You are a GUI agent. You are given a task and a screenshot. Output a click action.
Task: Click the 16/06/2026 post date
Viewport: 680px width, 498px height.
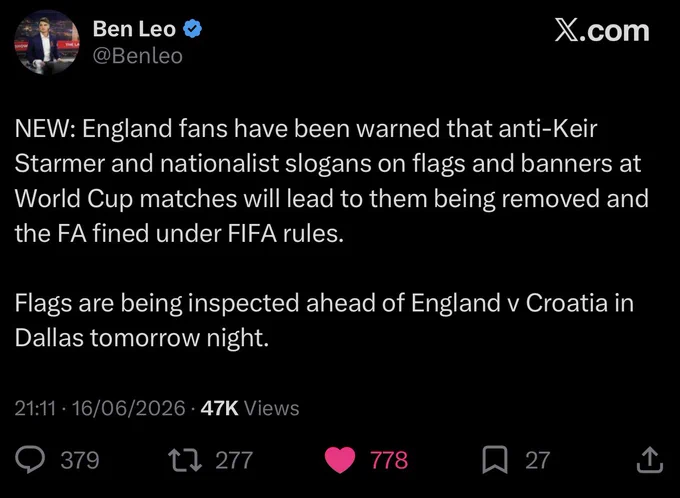[x=128, y=408]
